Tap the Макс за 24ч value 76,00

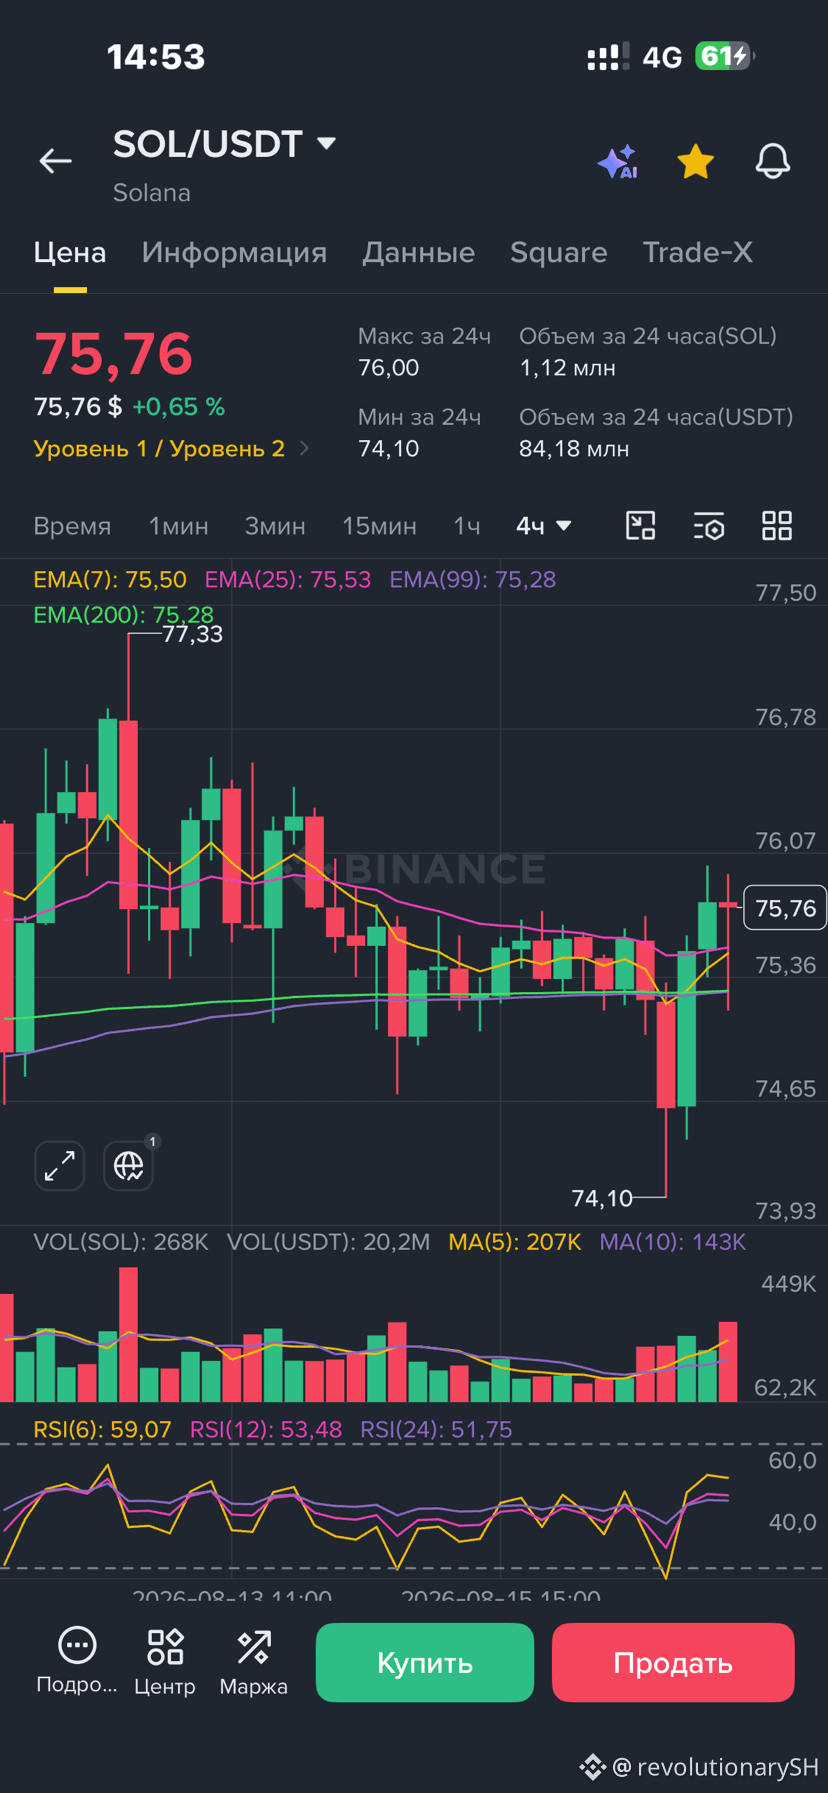click(x=388, y=368)
